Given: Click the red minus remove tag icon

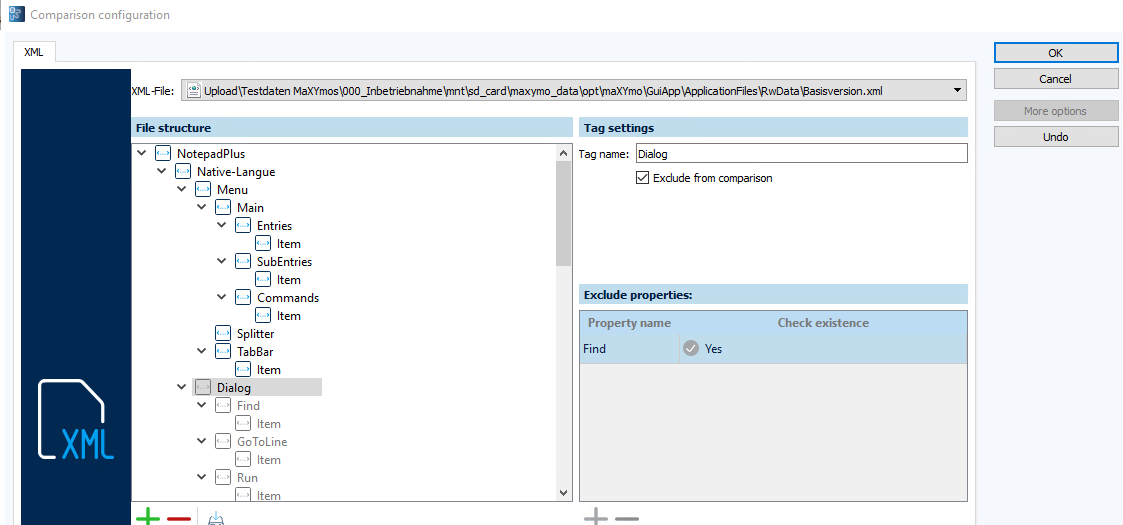Looking at the screenshot, I should (179, 517).
